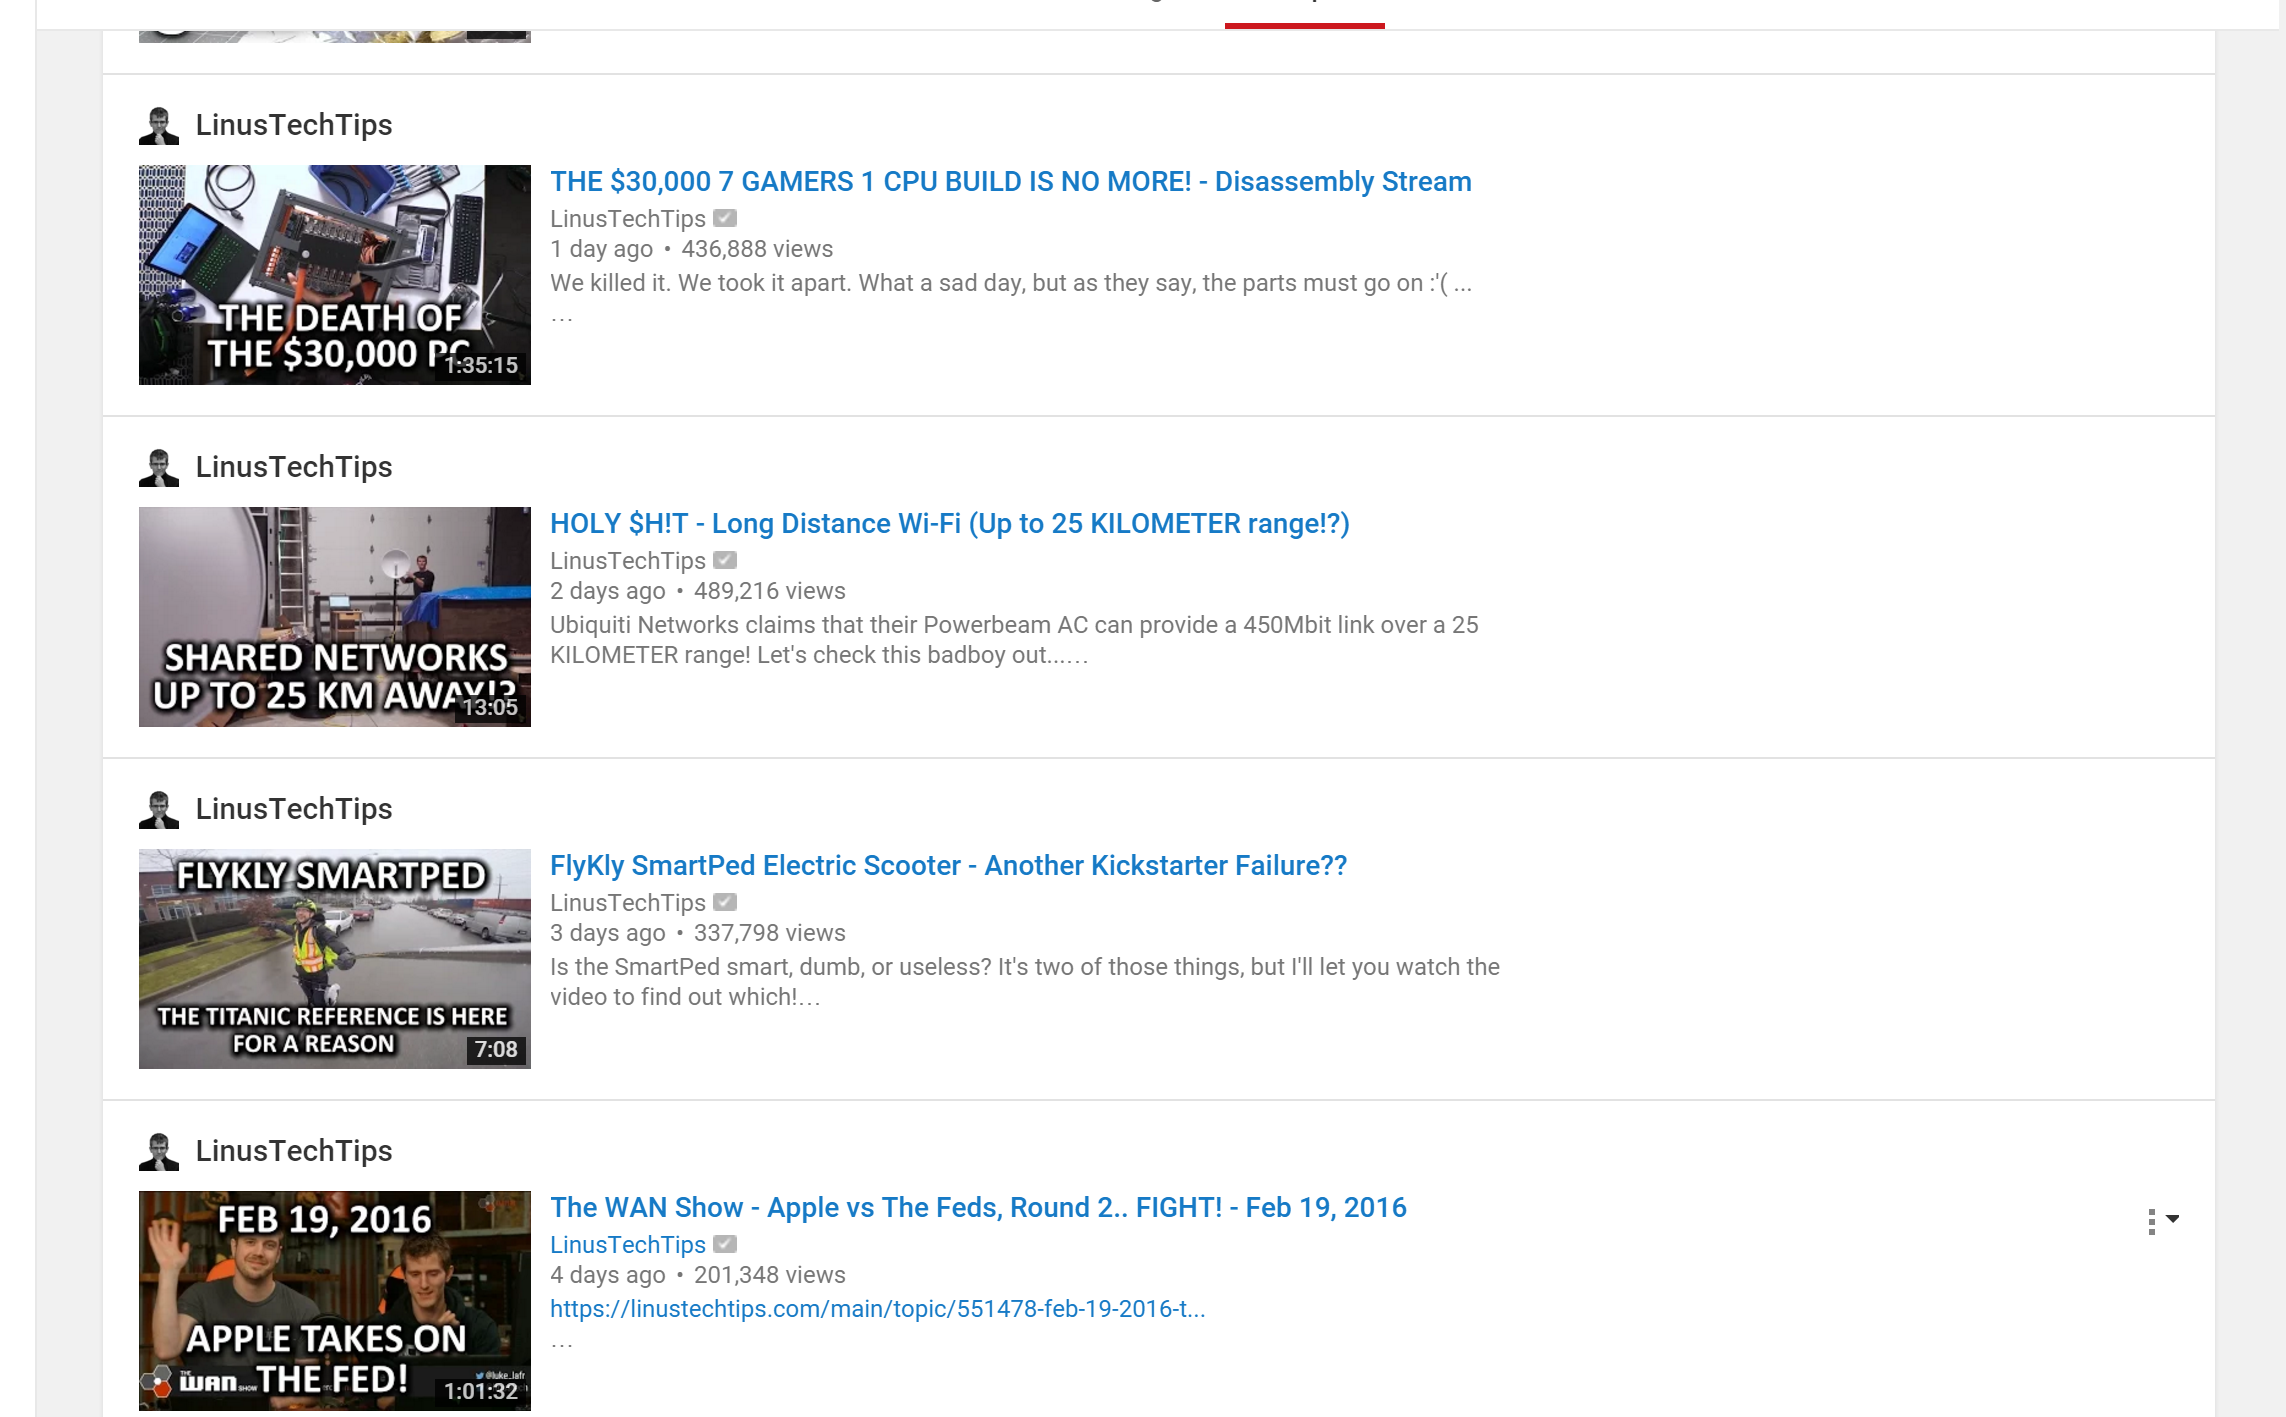Click blue LinusTechTips channel name under WAN Show
The image size is (2286, 1417).
coord(628,1245)
